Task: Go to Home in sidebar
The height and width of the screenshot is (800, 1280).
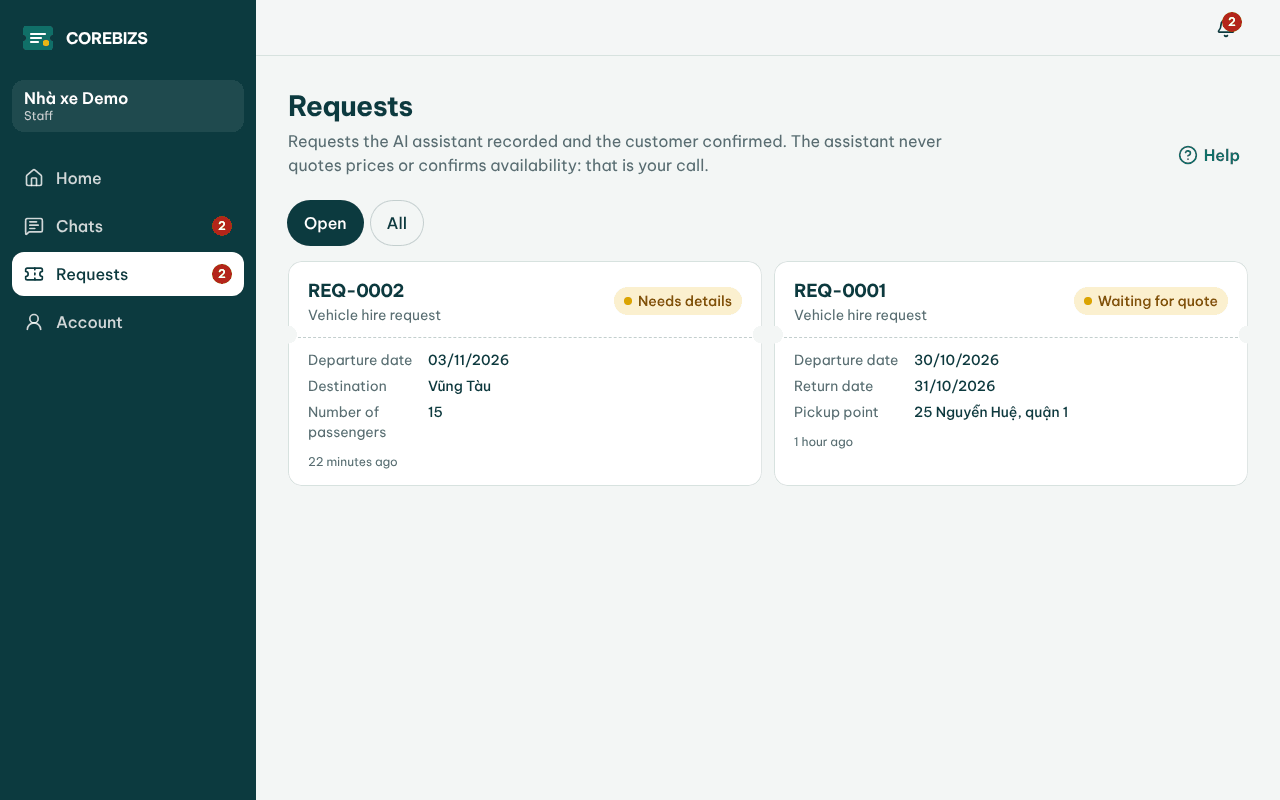Action: (128, 178)
